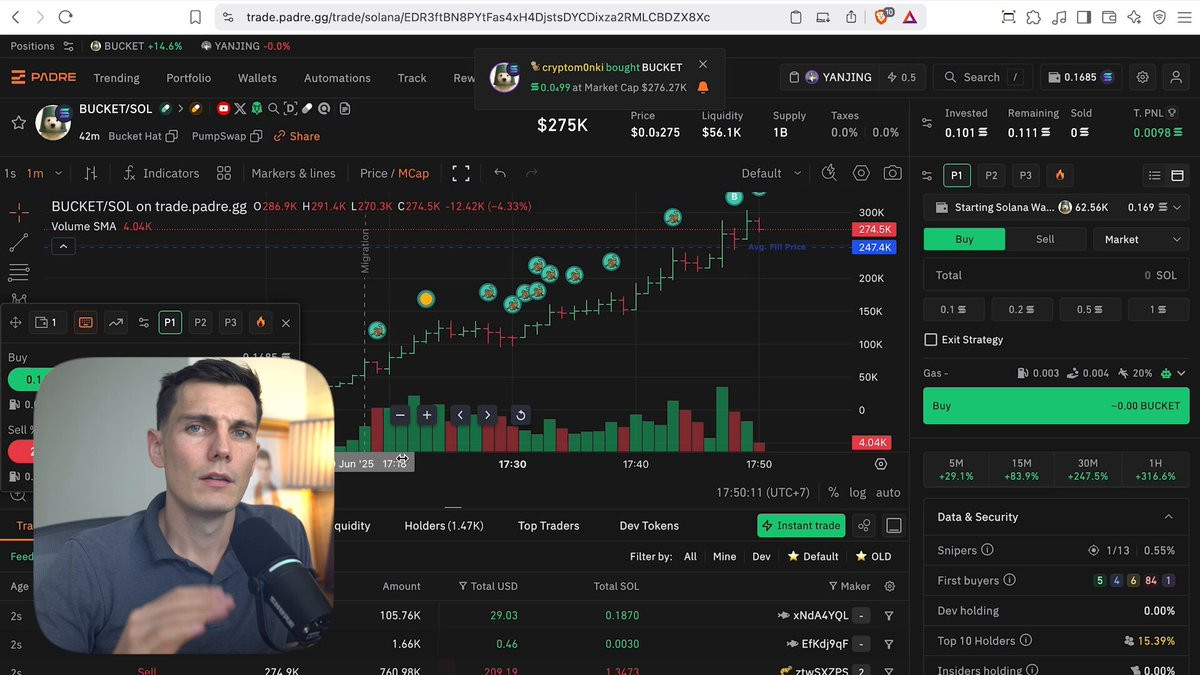The width and height of the screenshot is (1200, 675).
Task: Click the magnifier icon beside BUCKET/SOL socials
Action: (x=273, y=108)
